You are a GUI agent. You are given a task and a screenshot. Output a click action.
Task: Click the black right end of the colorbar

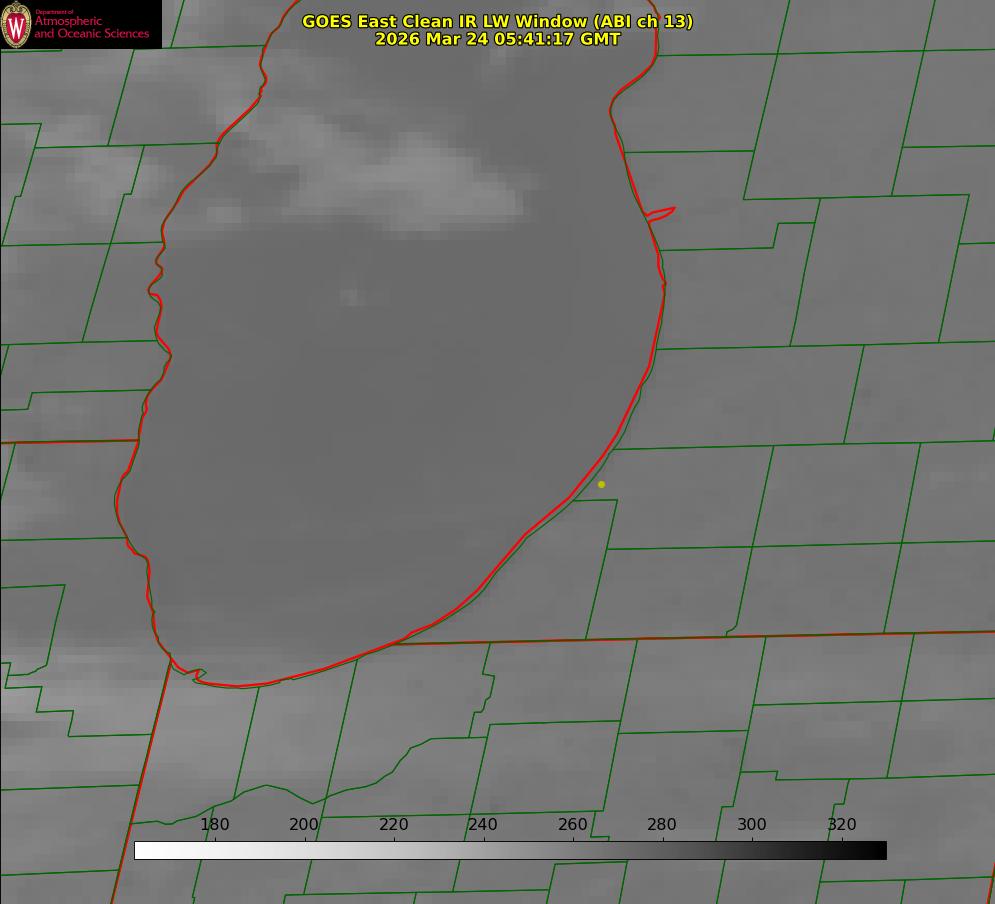[x=878, y=850]
